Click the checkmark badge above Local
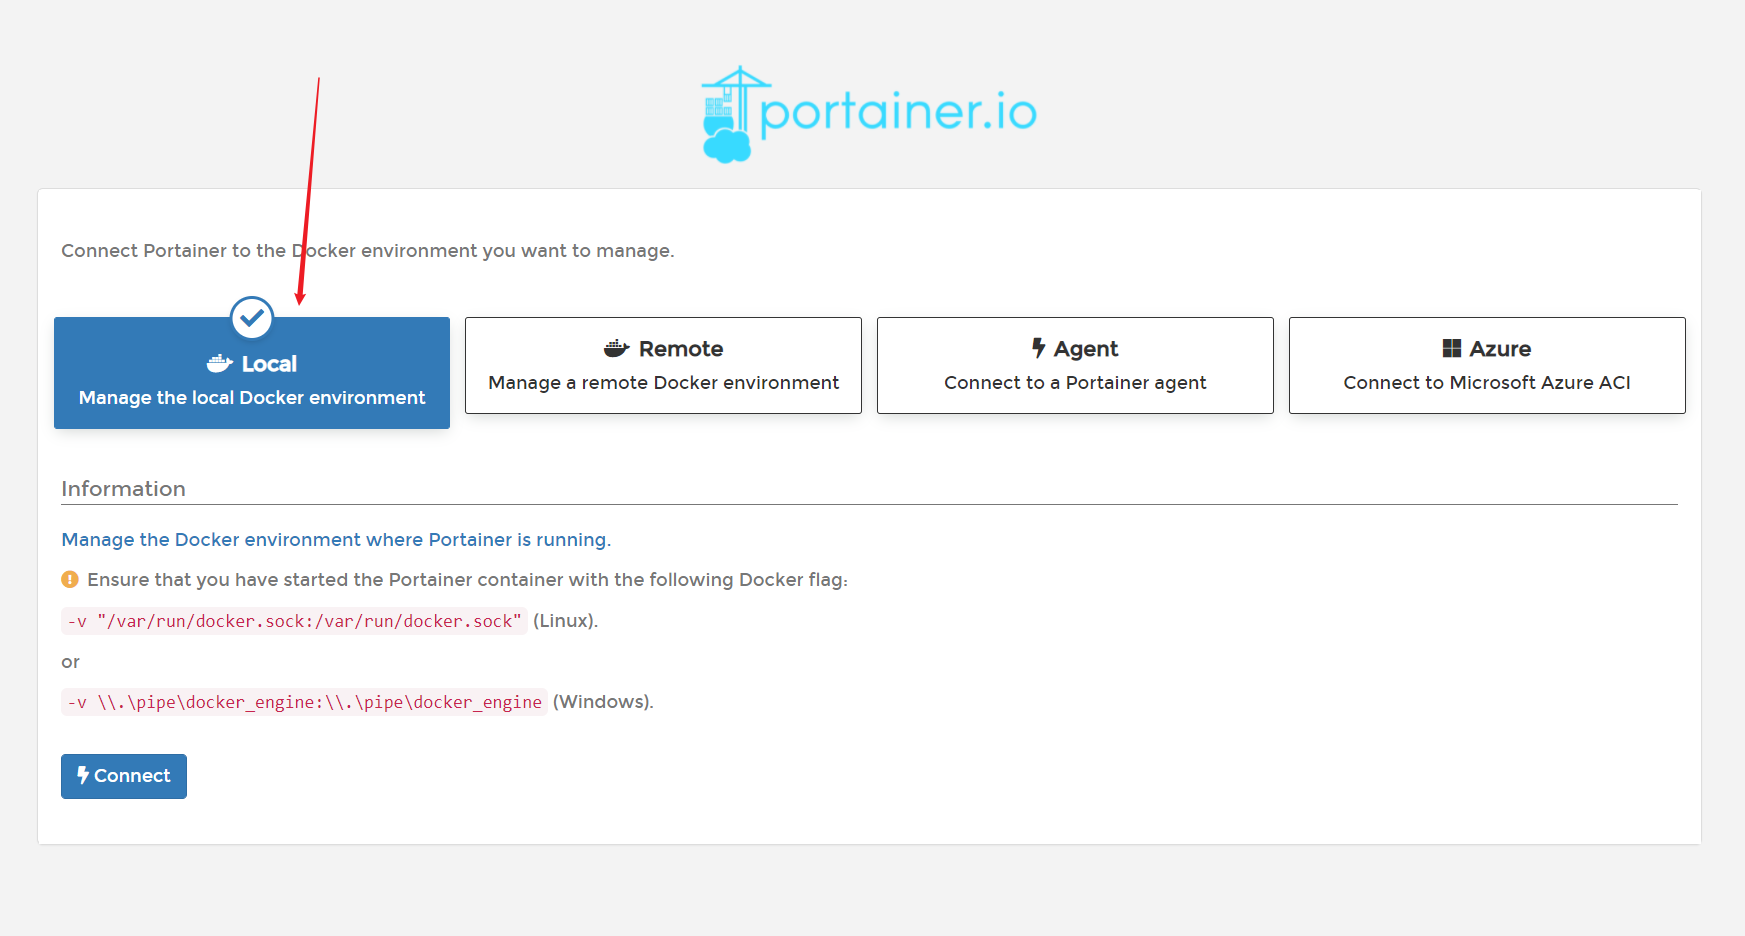 pyautogui.click(x=252, y=318)
